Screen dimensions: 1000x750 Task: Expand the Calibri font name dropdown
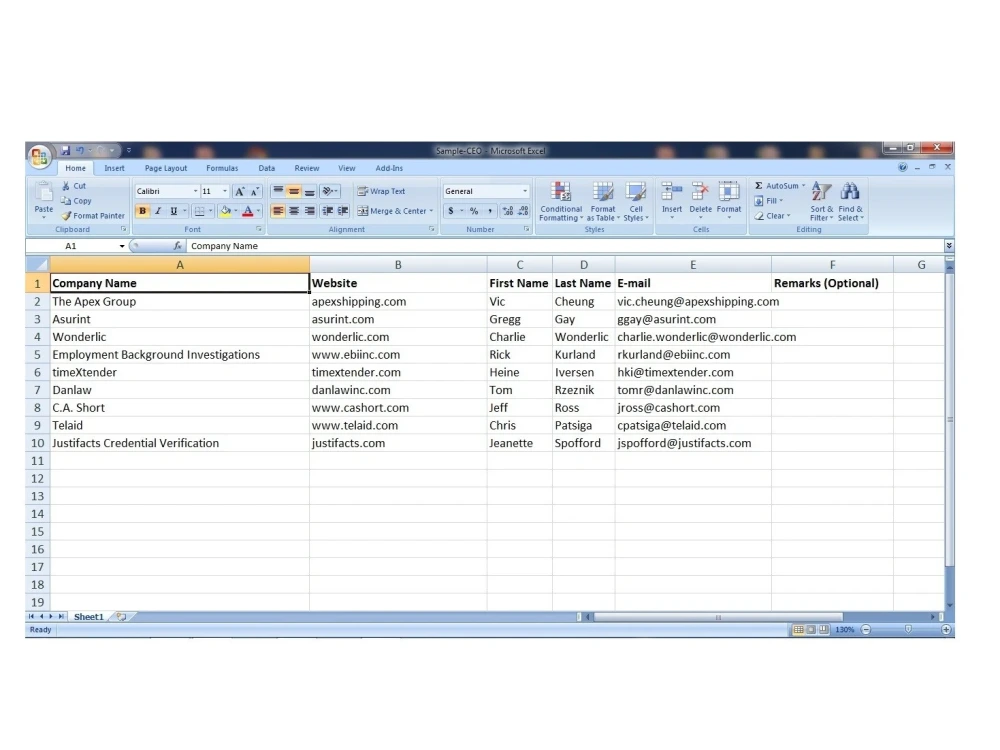coord(195,191)
